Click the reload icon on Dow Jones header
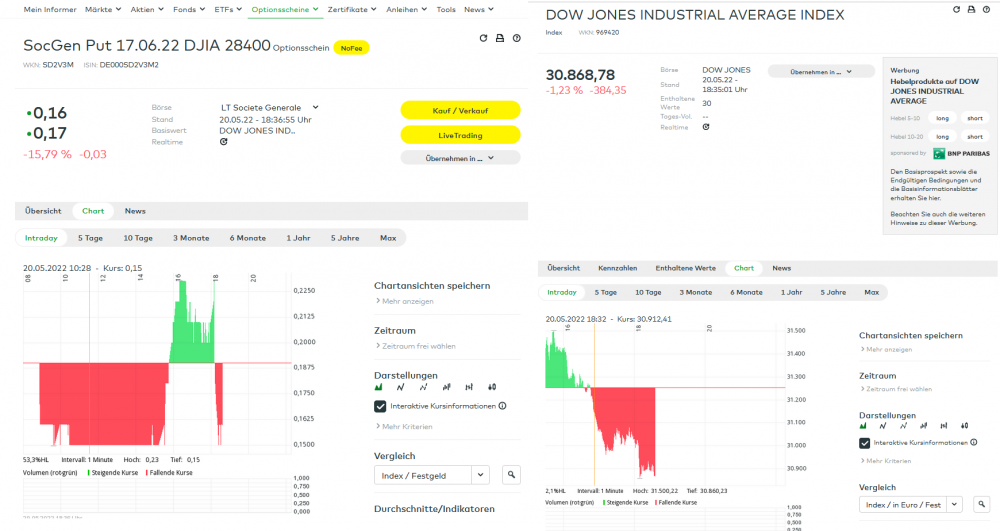 [x=956, y=10]
